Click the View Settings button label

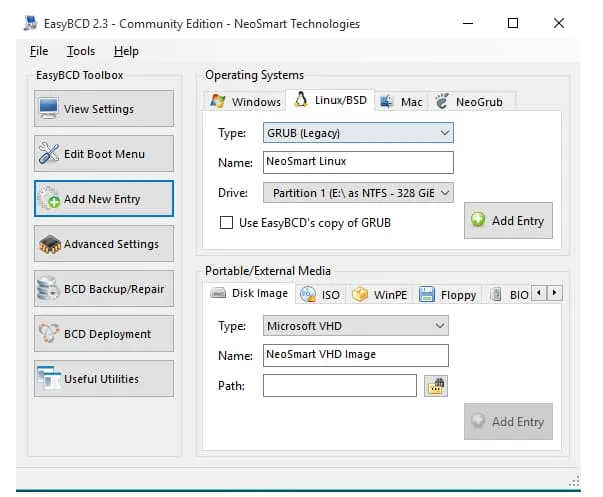pyautogui.click(x=99, y=109)
